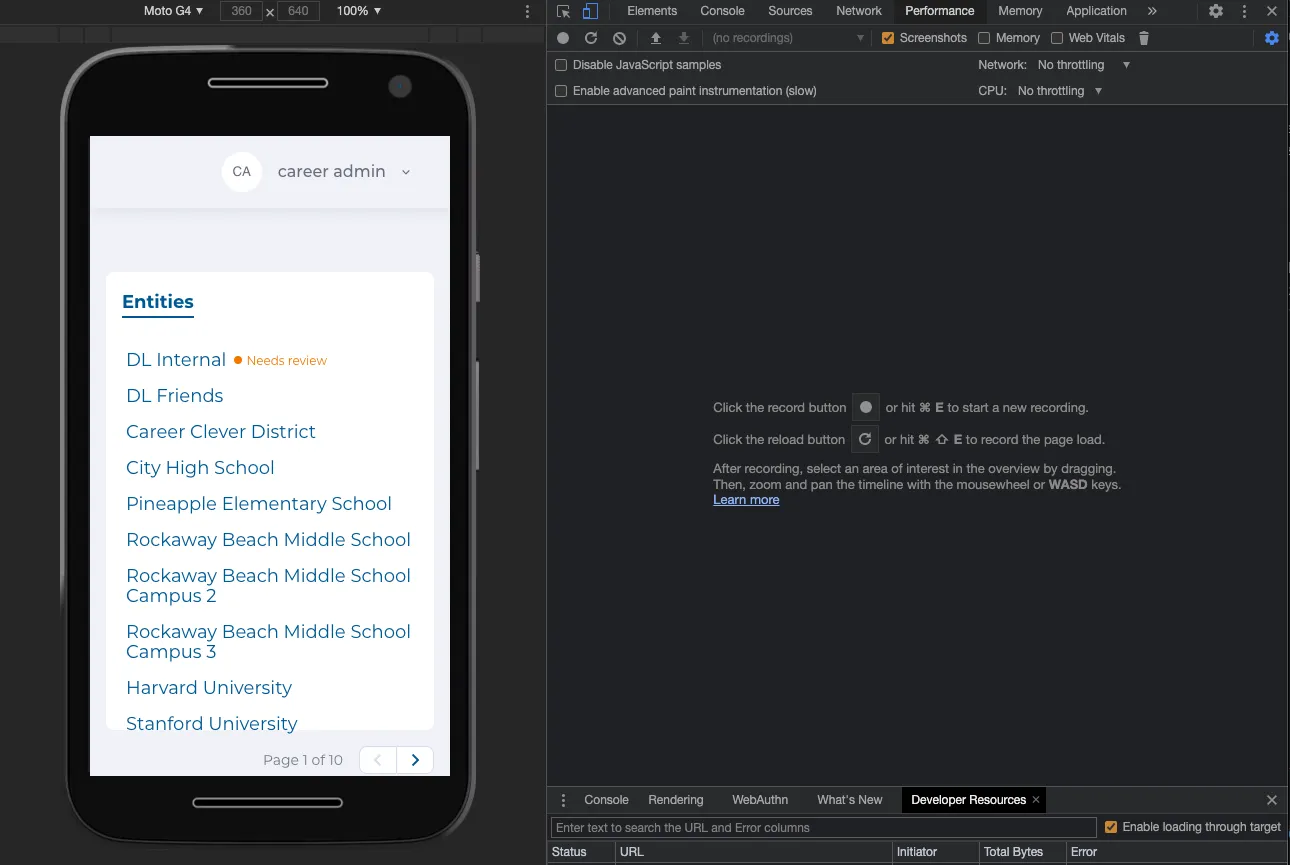Click the reload and record page icon
1290x865 pixels.
tap(591, 38)
